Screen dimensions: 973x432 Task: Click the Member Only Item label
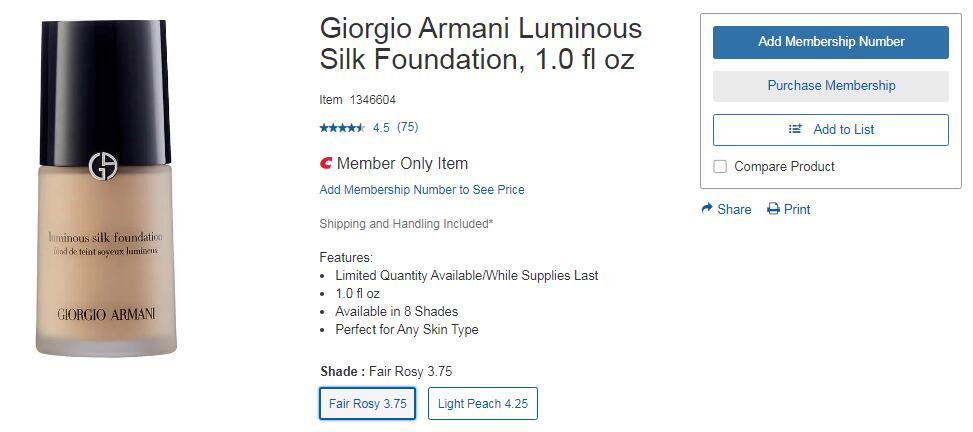coord(402,164)
